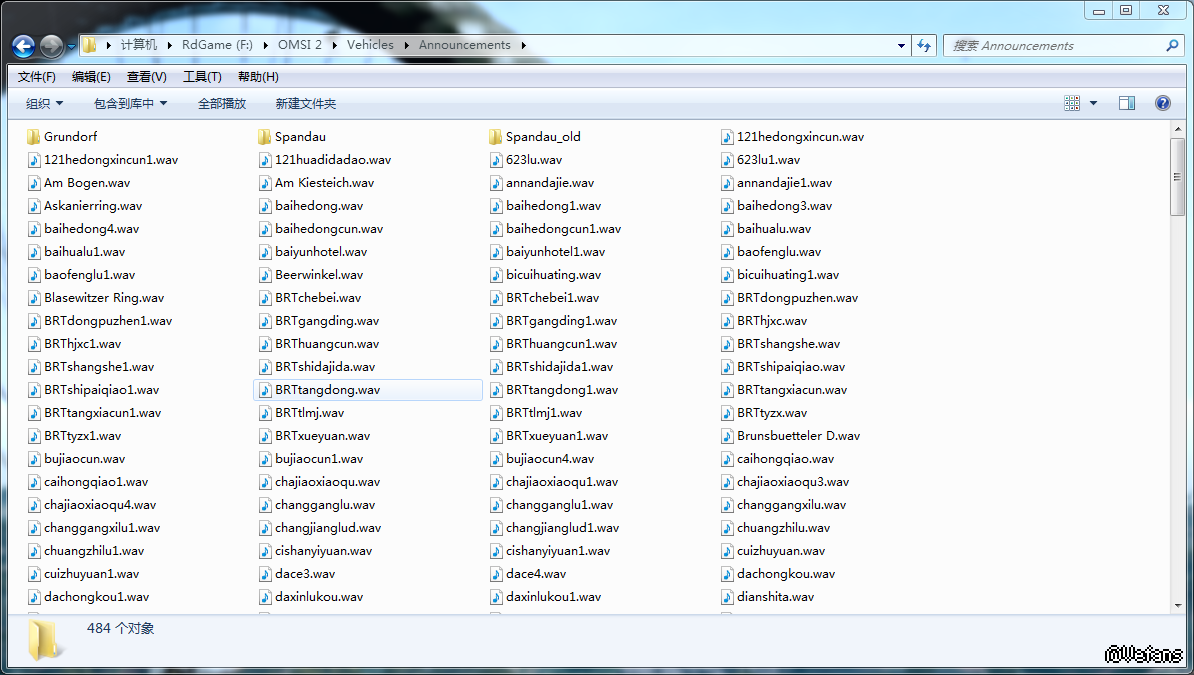1194x675 pixels.
Task: Select file name bujiaocun4.wav
Action: 550,459
